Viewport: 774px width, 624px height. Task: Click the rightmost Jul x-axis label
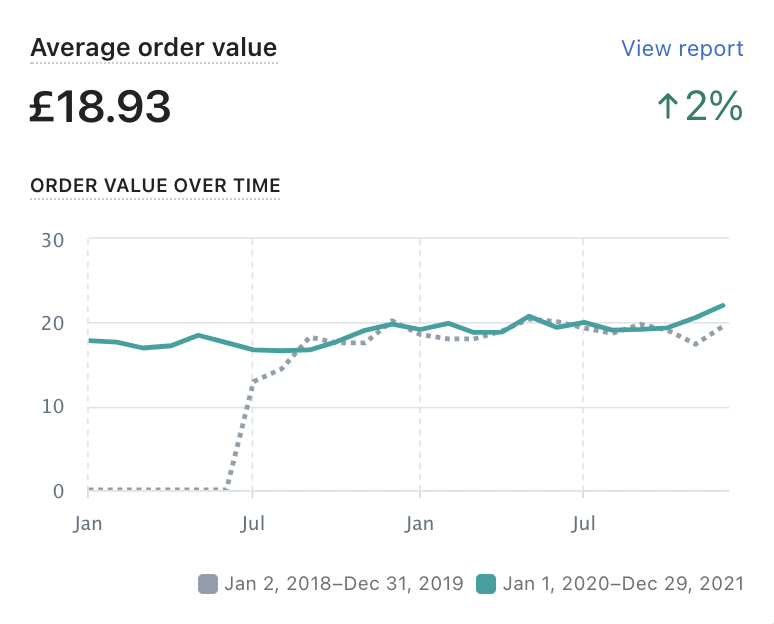[583, 523]
